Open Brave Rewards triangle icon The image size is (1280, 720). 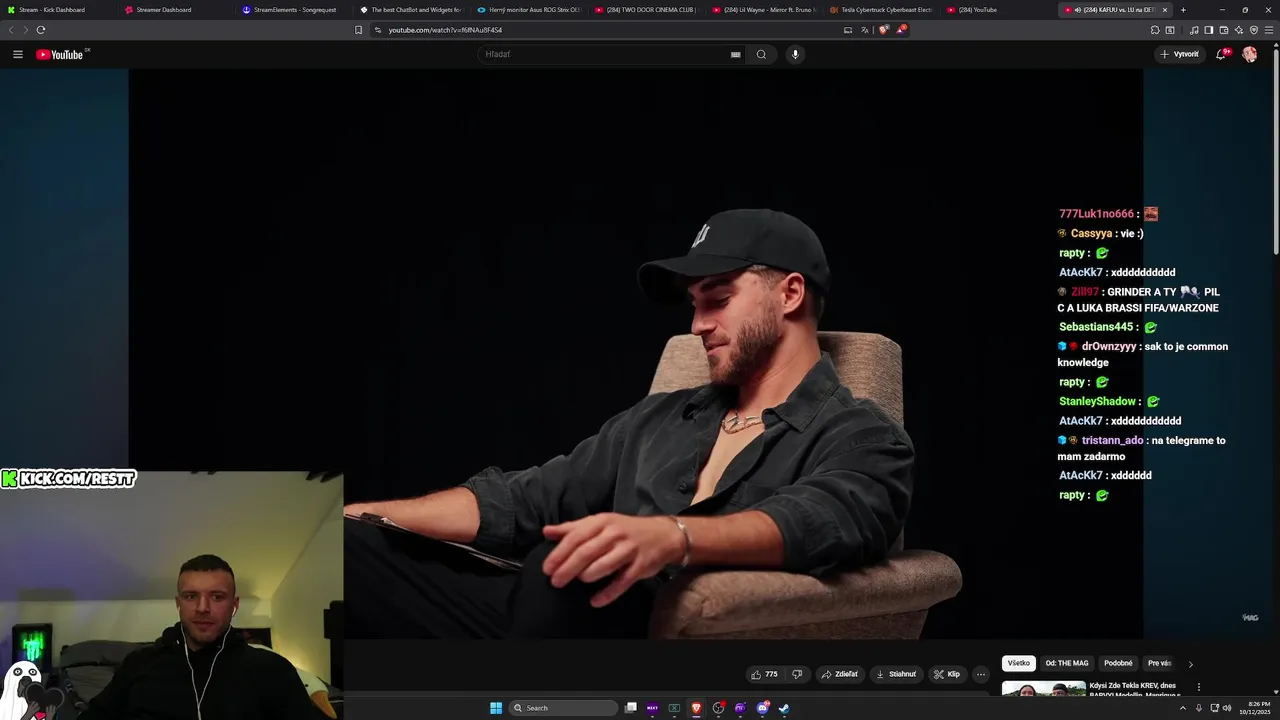click(x=900, y=30)
